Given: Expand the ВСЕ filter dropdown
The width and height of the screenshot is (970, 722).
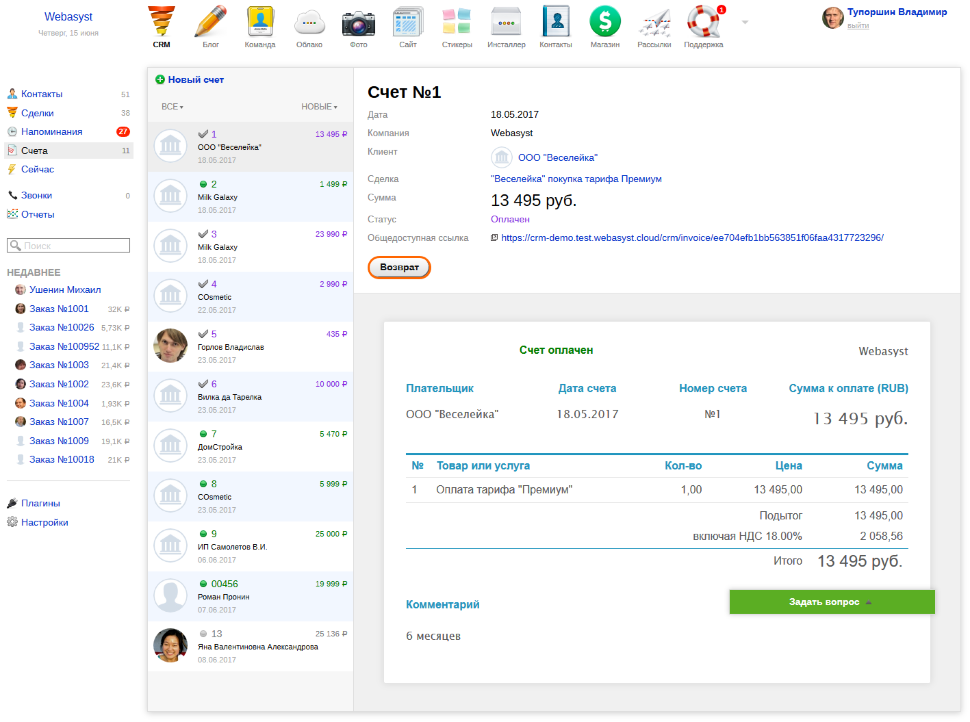Looking at the screenshot, I should tap(172, 107).
